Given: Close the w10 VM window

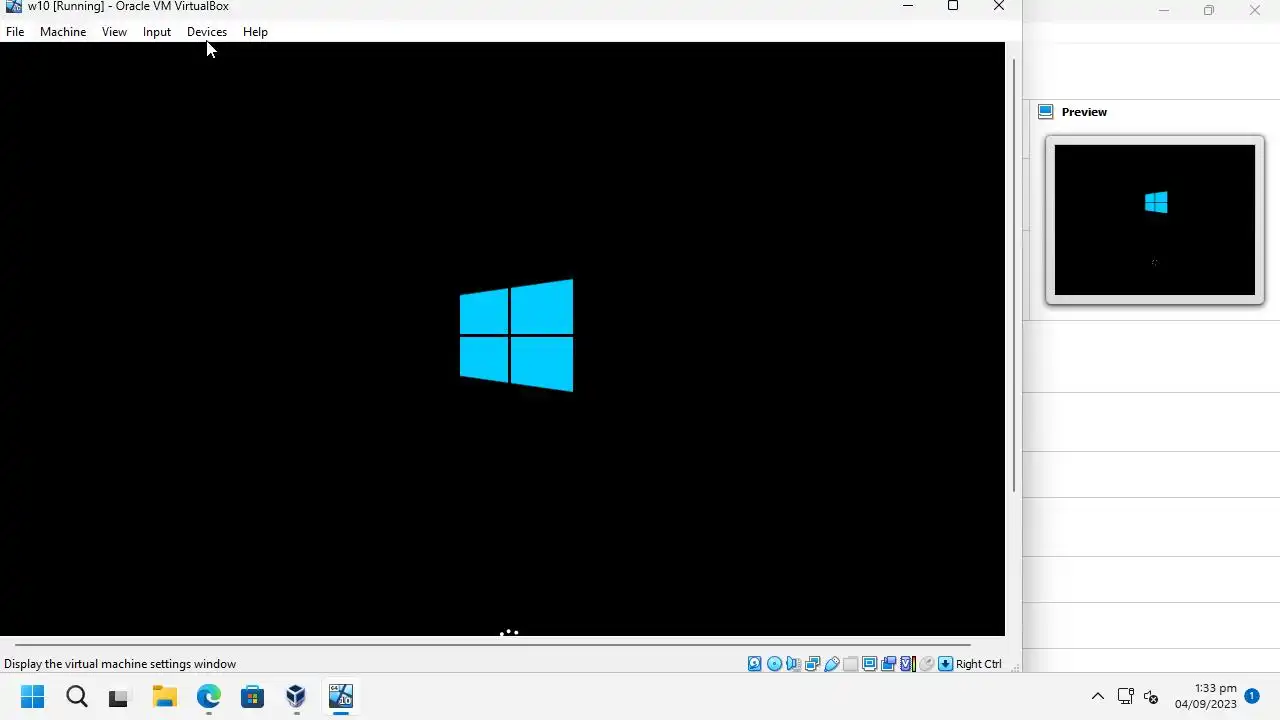Looking at the screenshot, I should click(x=998, y=7).
